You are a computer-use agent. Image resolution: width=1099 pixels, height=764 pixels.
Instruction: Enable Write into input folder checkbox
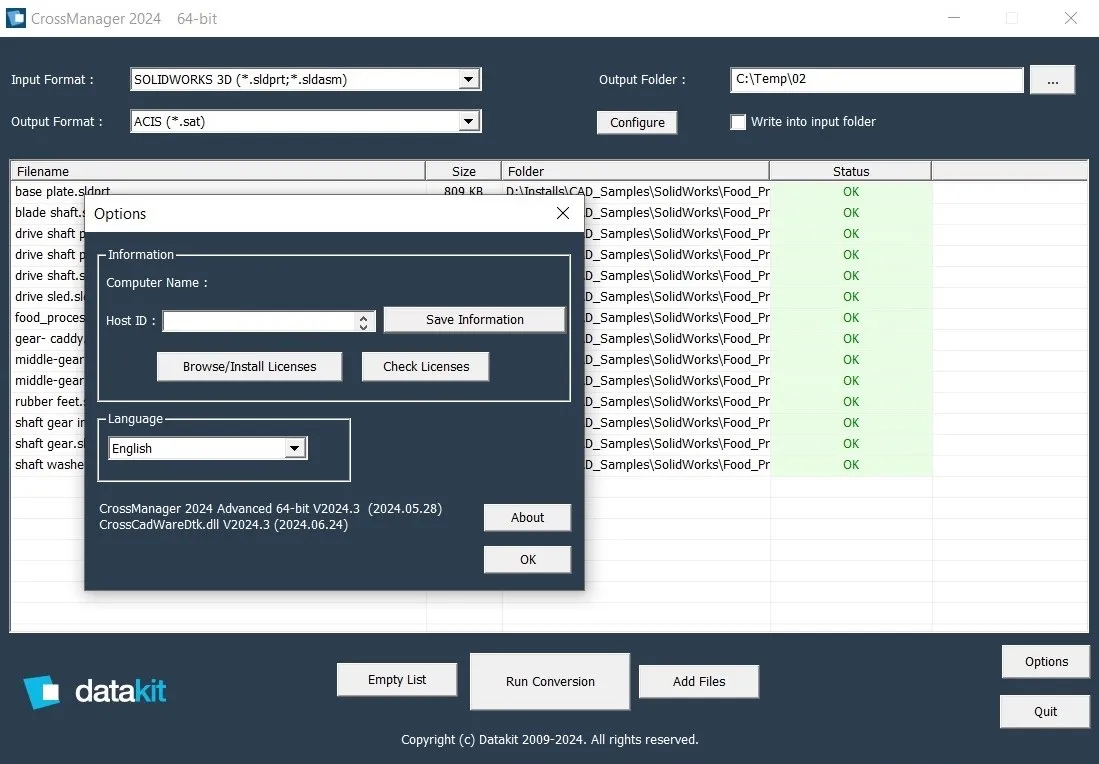[x=738, y=122]
